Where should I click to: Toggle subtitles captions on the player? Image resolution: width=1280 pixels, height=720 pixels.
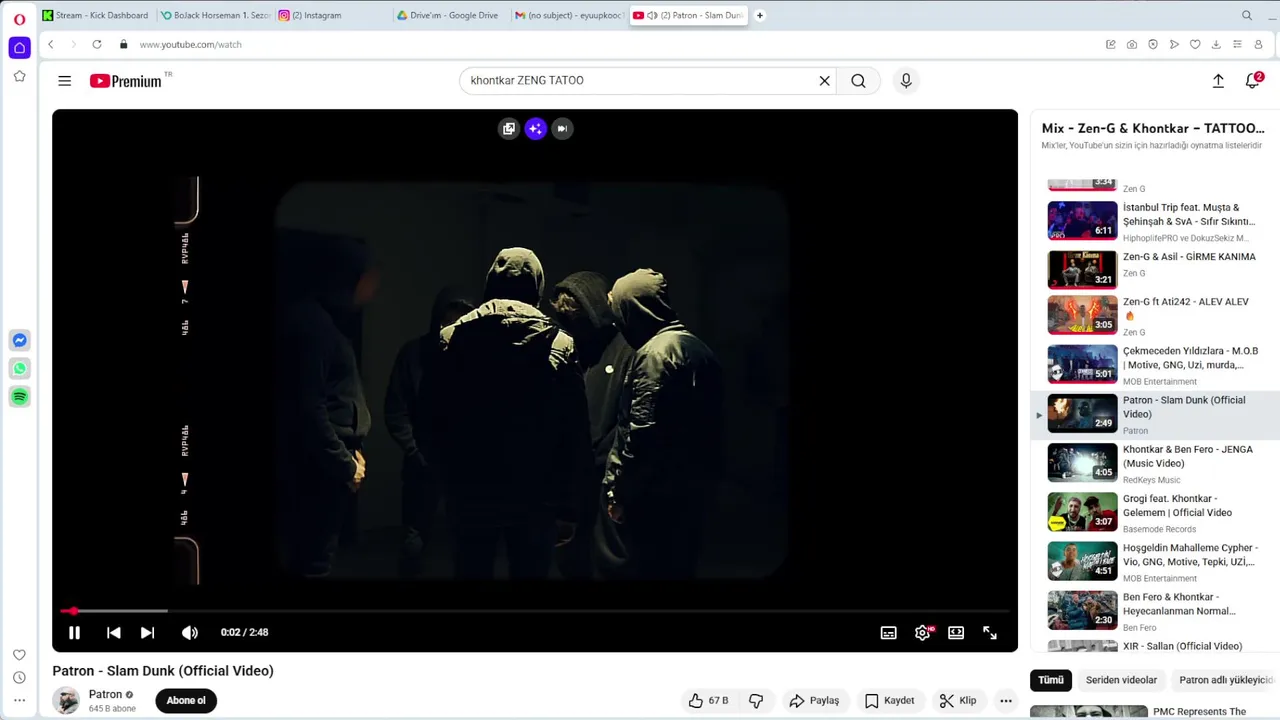click(888, 632)
